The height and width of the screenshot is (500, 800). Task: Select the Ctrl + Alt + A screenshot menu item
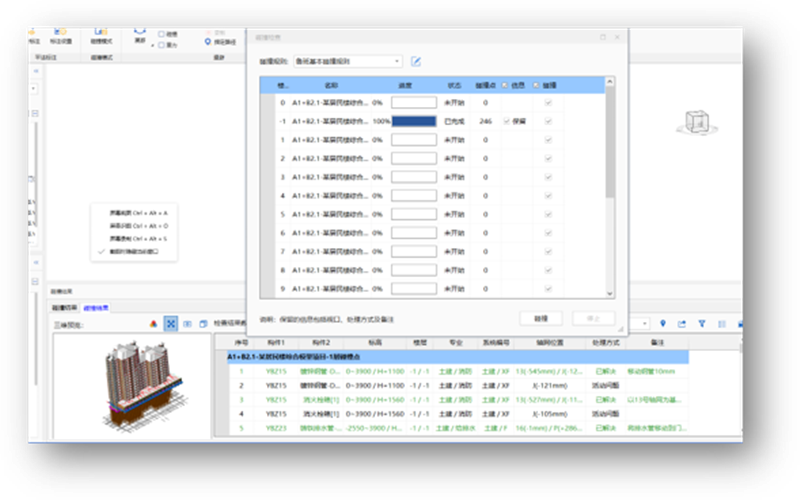point(138,213)
